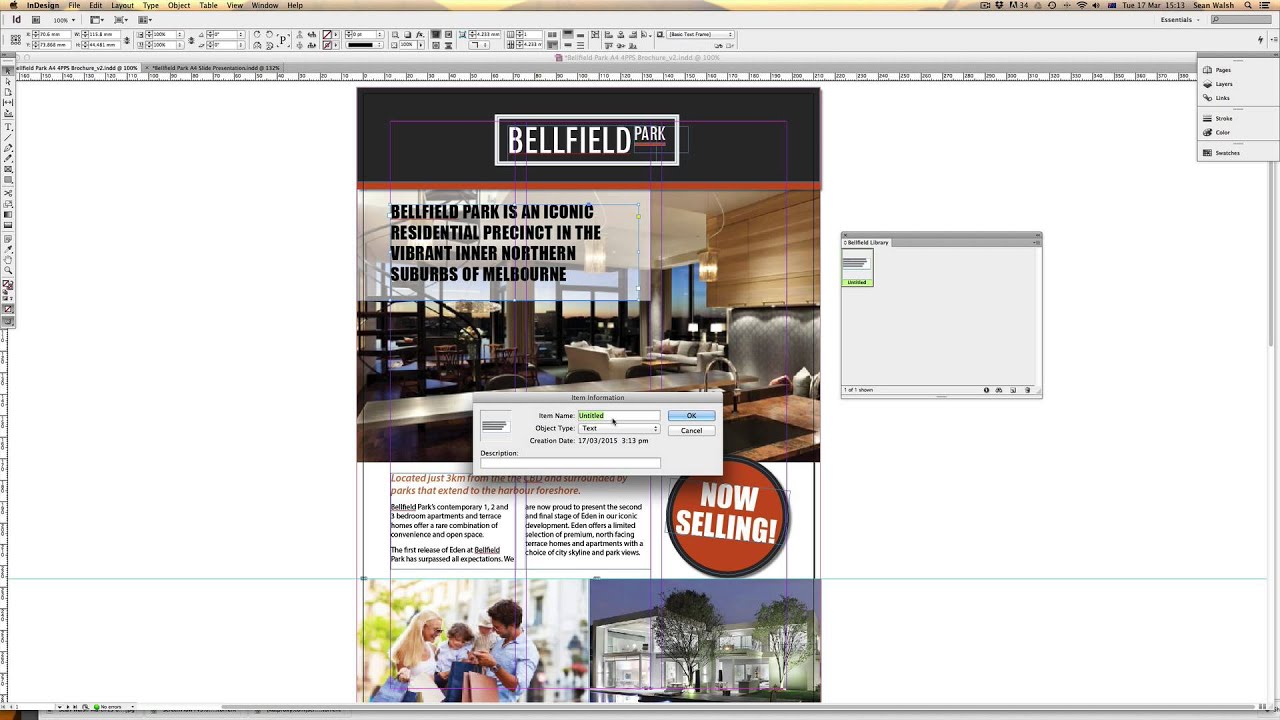Click the library item information icon
1280x720 pixels.
(986, 390)
